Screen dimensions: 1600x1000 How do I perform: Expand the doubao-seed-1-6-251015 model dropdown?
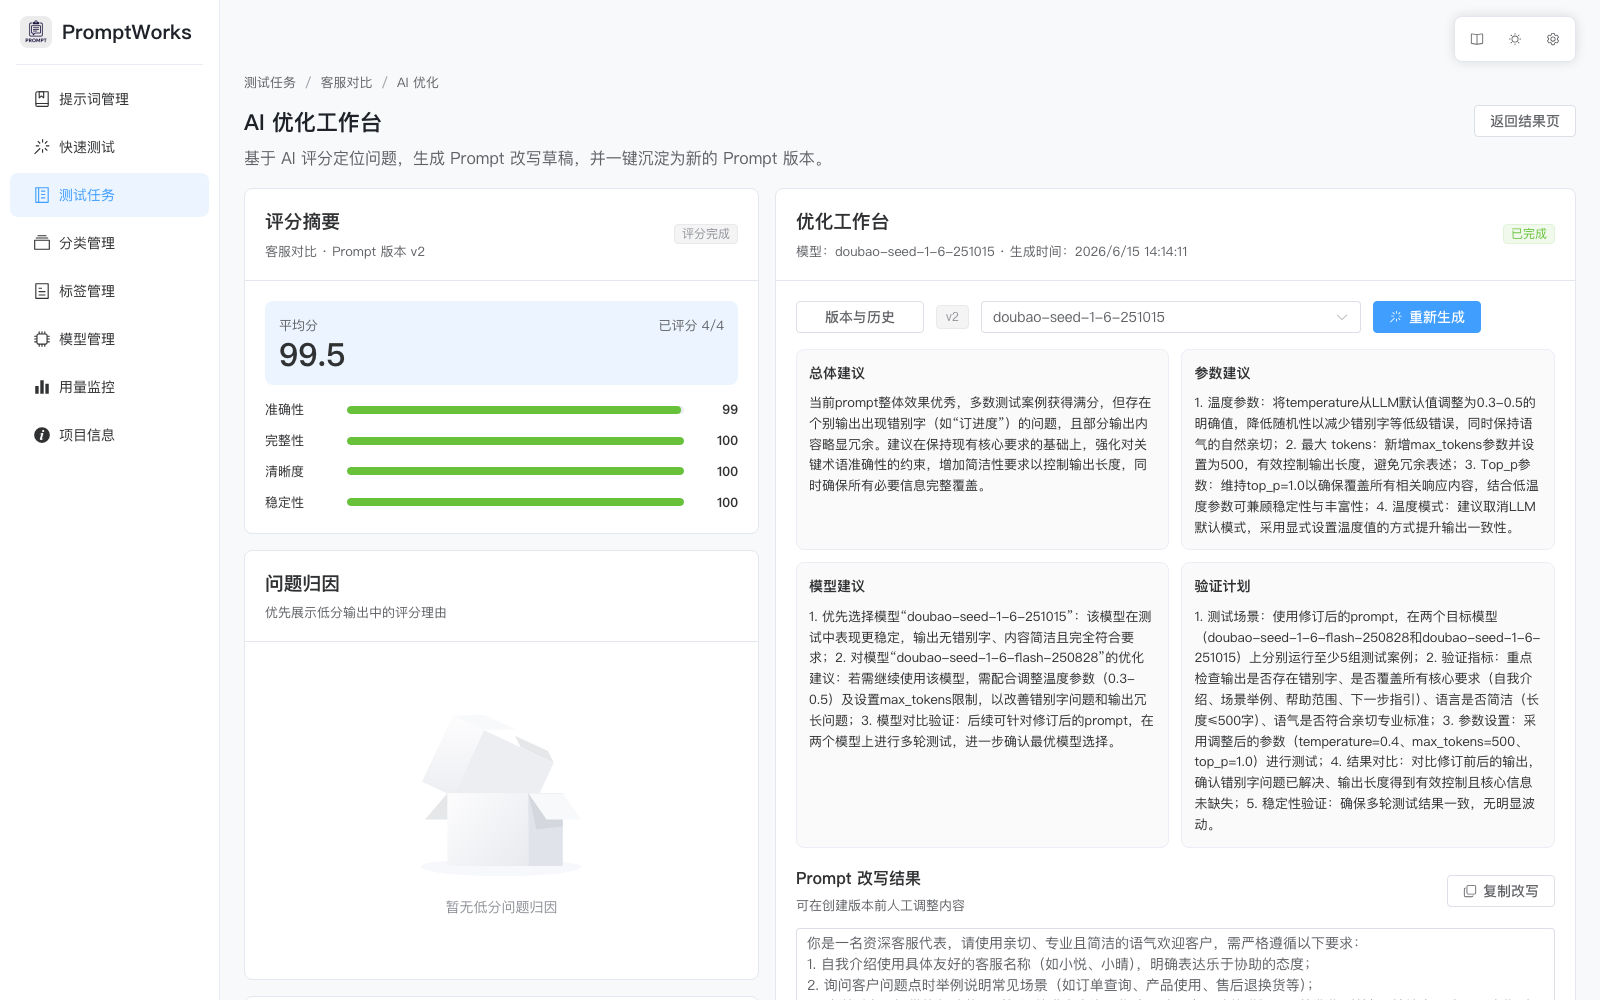click(1170, 317)
